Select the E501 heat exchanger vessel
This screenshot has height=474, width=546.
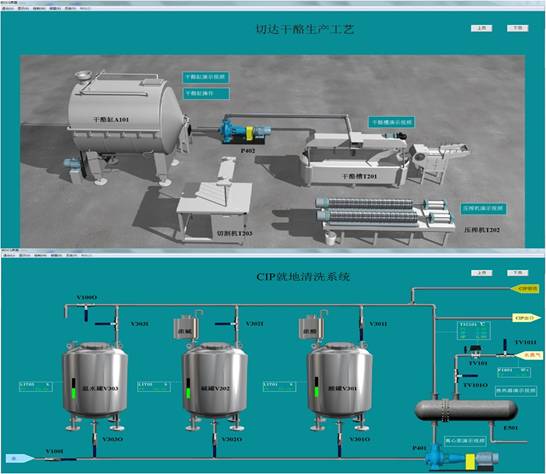click(466, 410)
